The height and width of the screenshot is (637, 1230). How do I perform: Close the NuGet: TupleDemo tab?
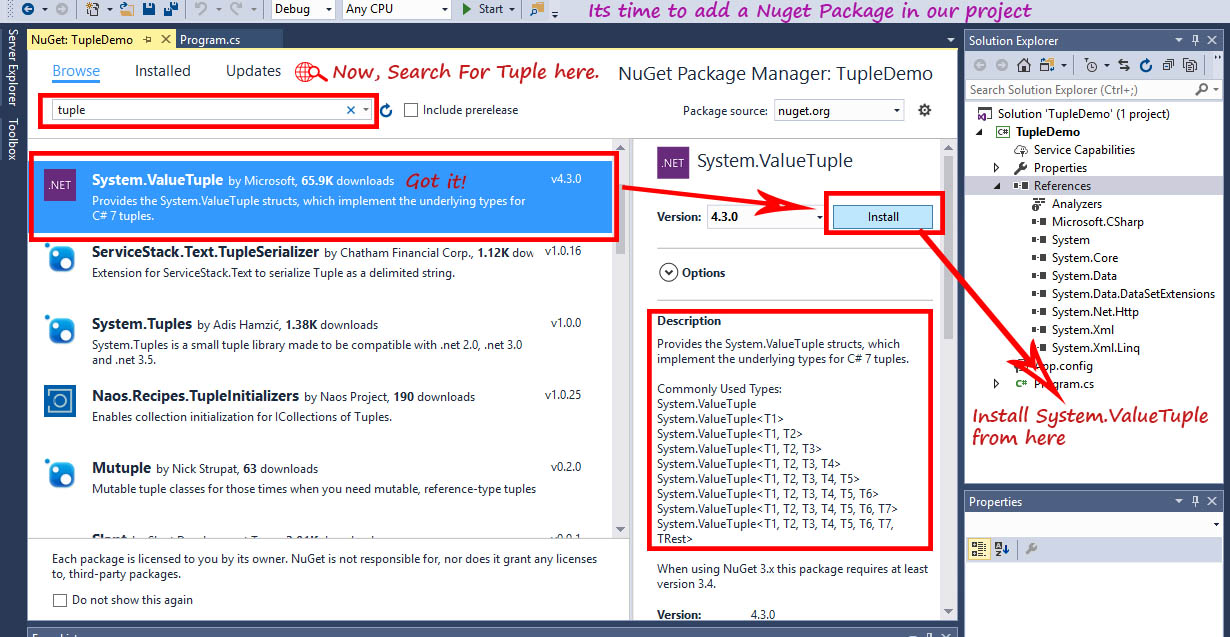pyautogui.click(x=164, y=40)
